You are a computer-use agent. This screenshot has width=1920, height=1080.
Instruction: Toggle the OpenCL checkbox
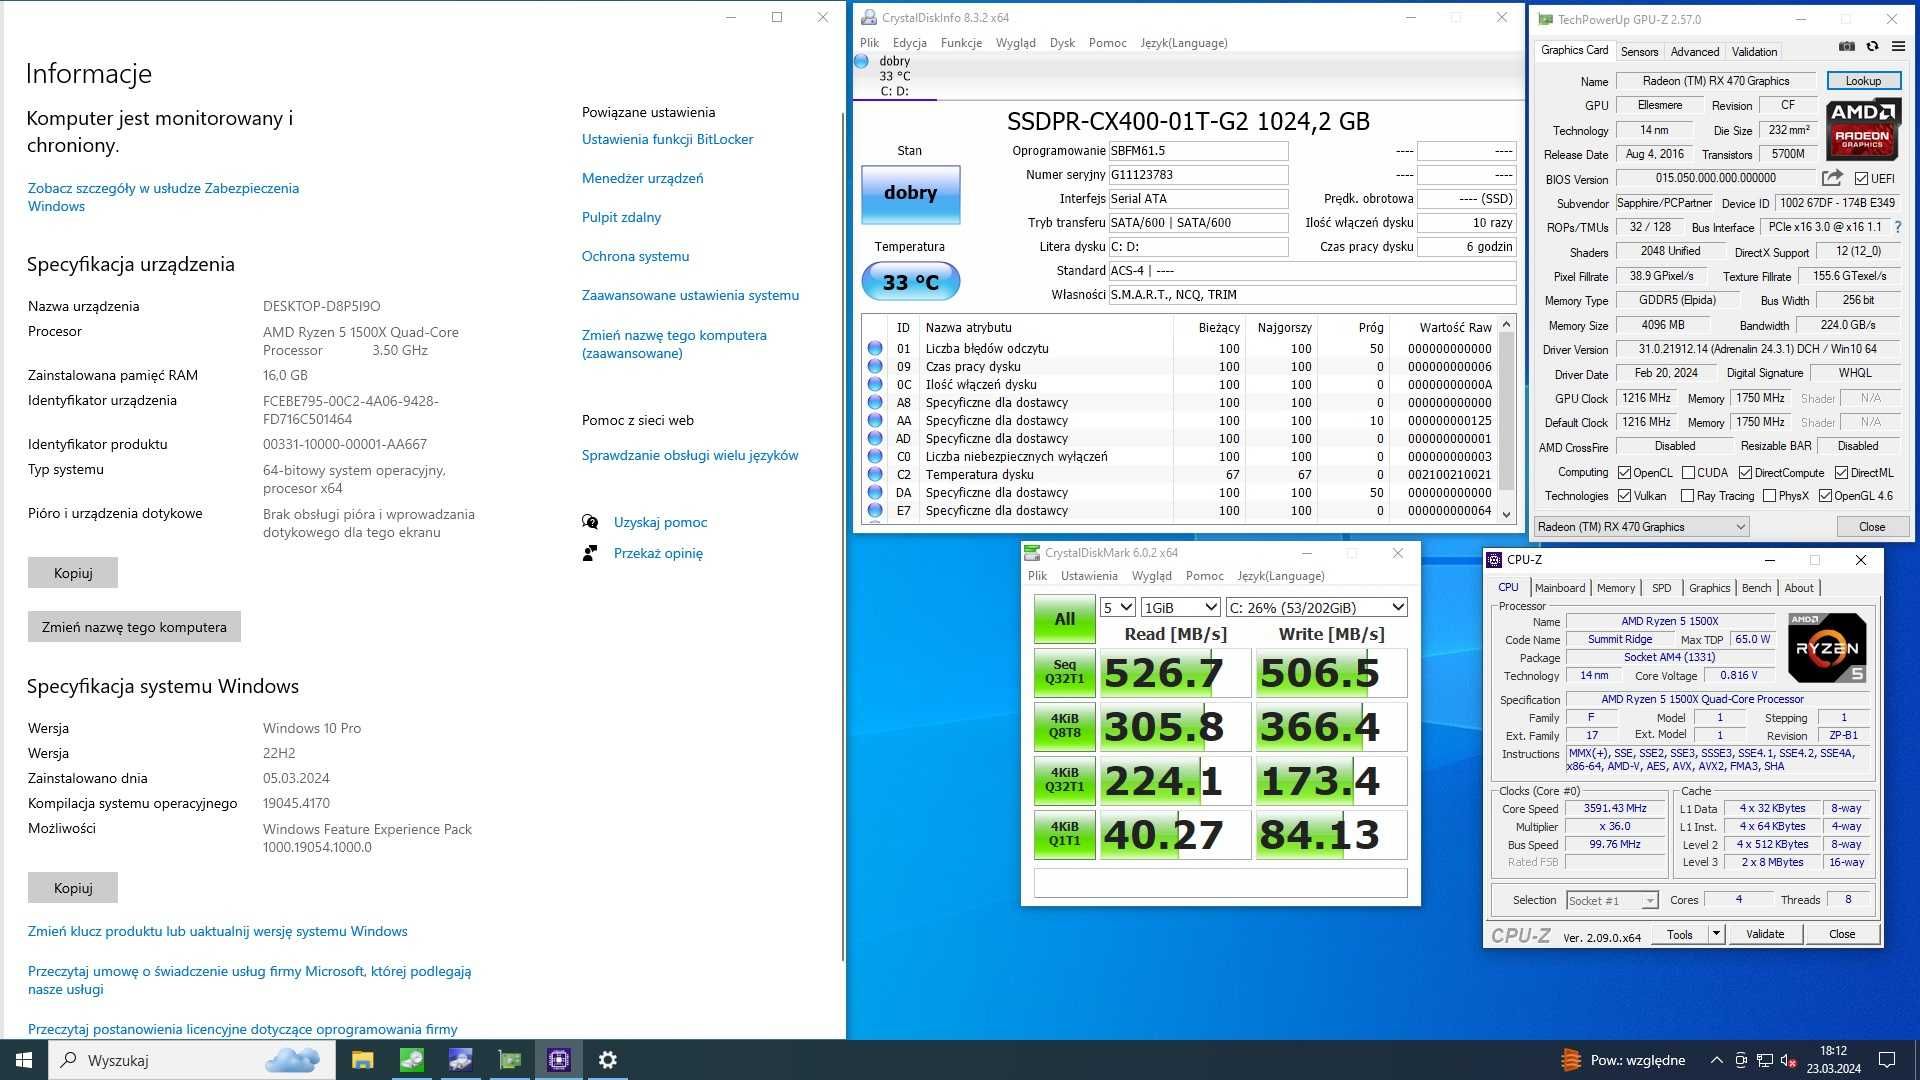(x=1624, y=473)
